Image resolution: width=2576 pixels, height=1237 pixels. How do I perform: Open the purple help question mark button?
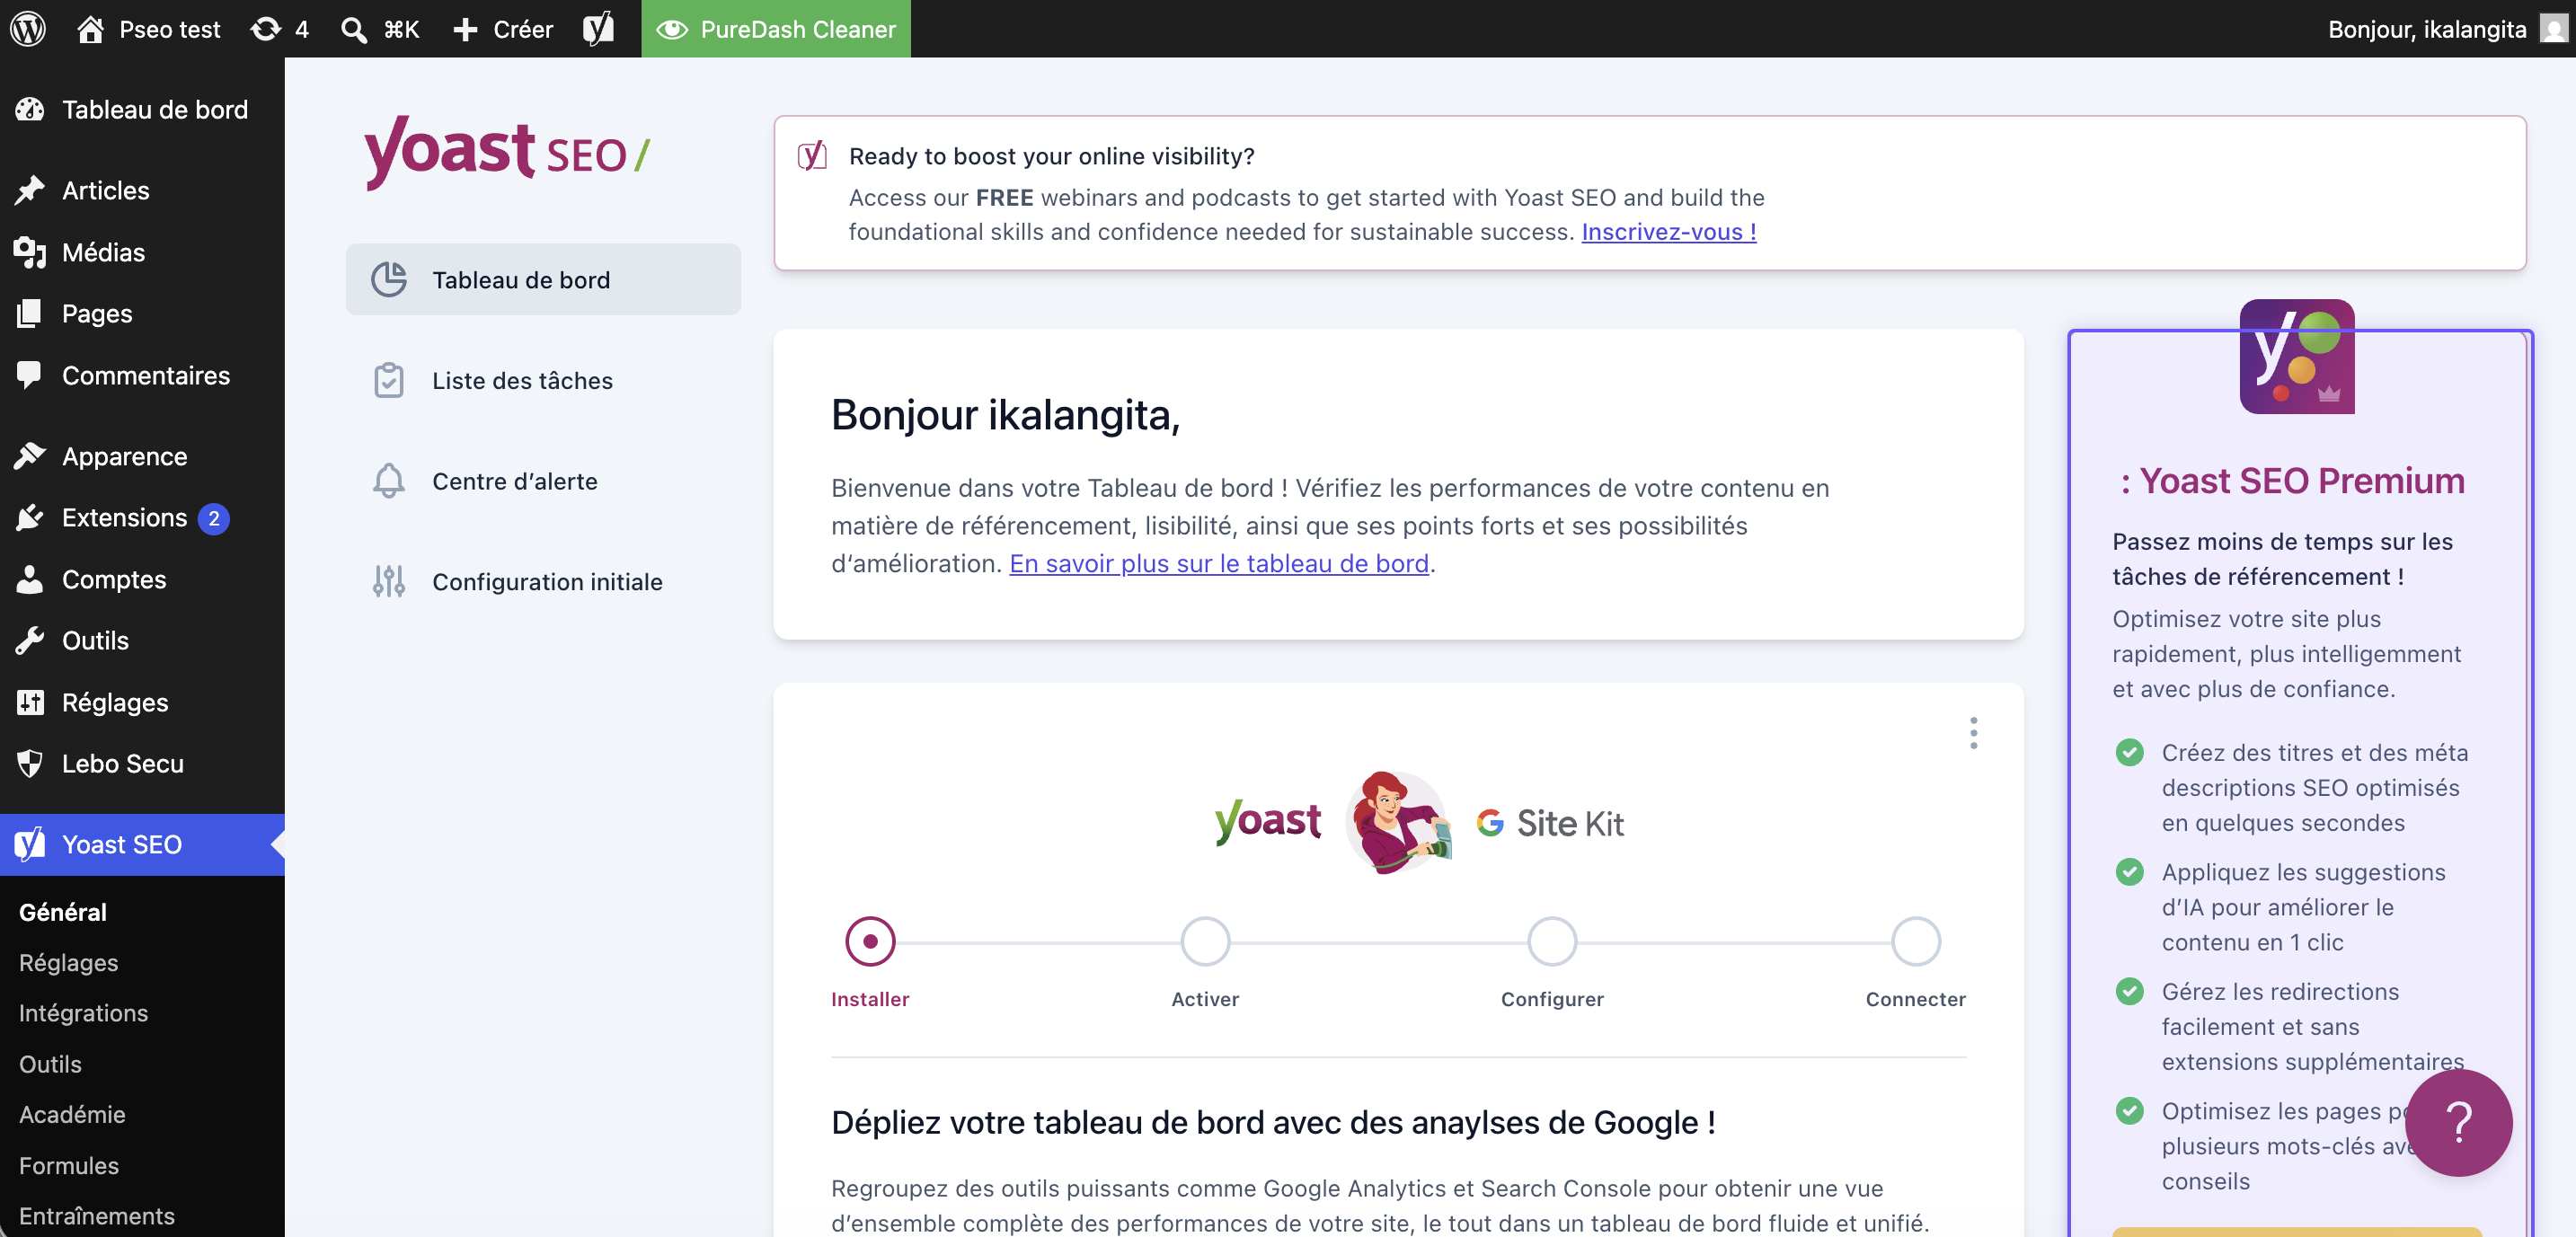(x=2458, y=1122)
